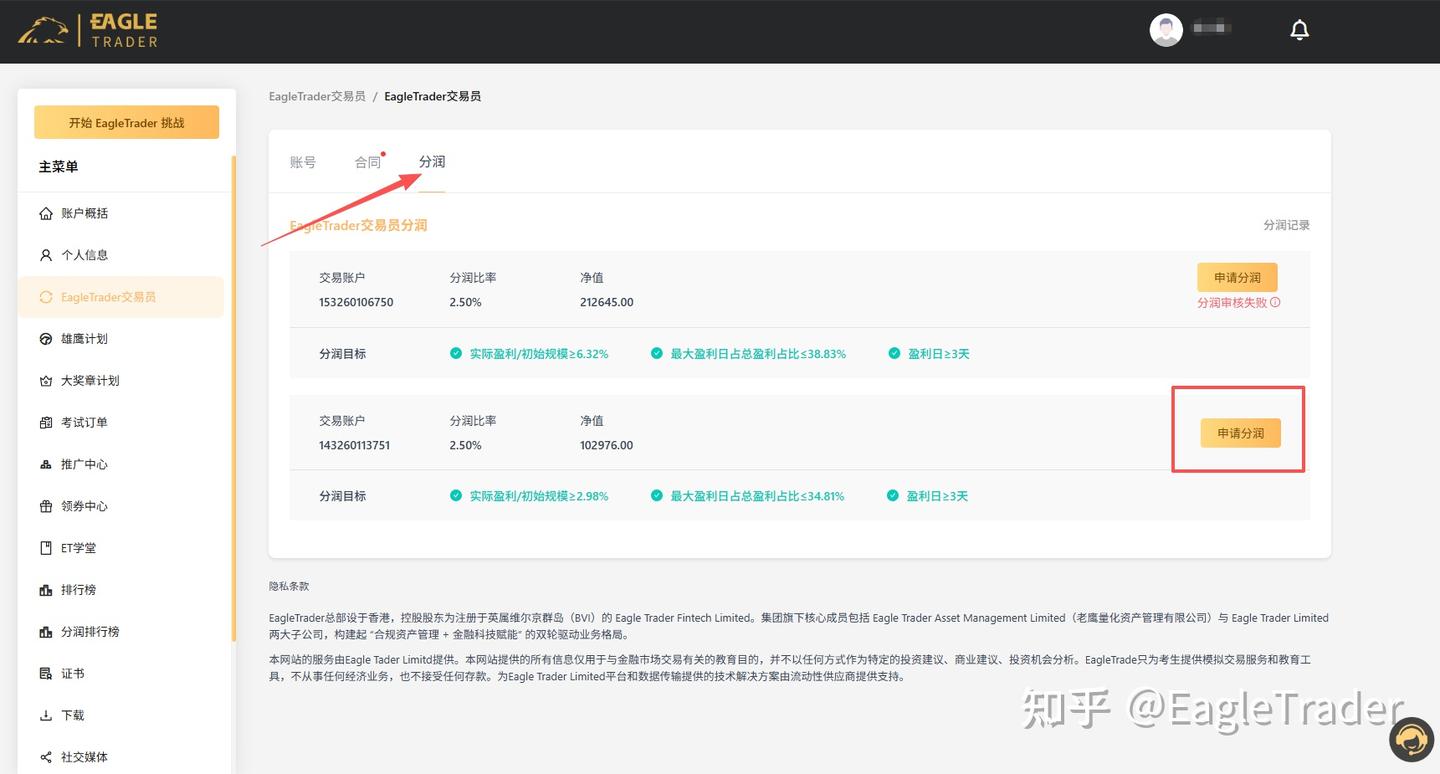The height and width of the screenshot is (774, 1440).
Task: Click the 领券中心 coupon icon
Action: coord(45,505)
